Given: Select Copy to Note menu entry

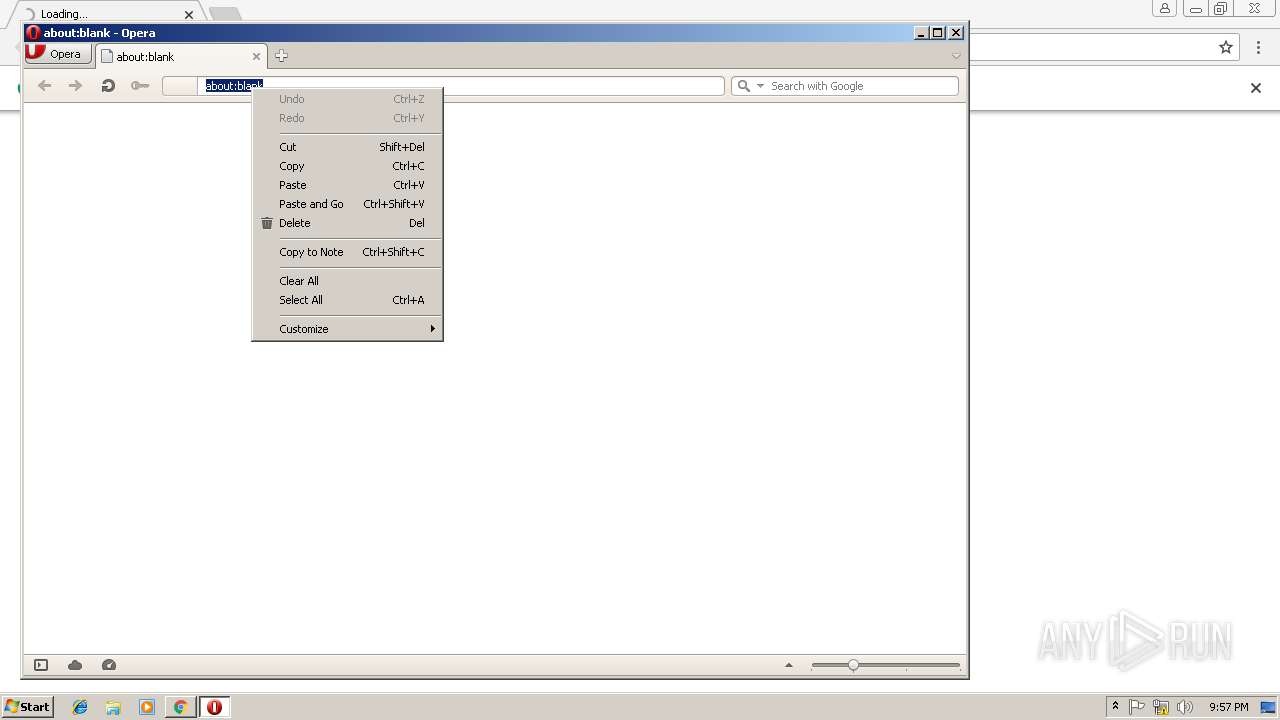Looking at the screenshot, I should pos(347,252).
